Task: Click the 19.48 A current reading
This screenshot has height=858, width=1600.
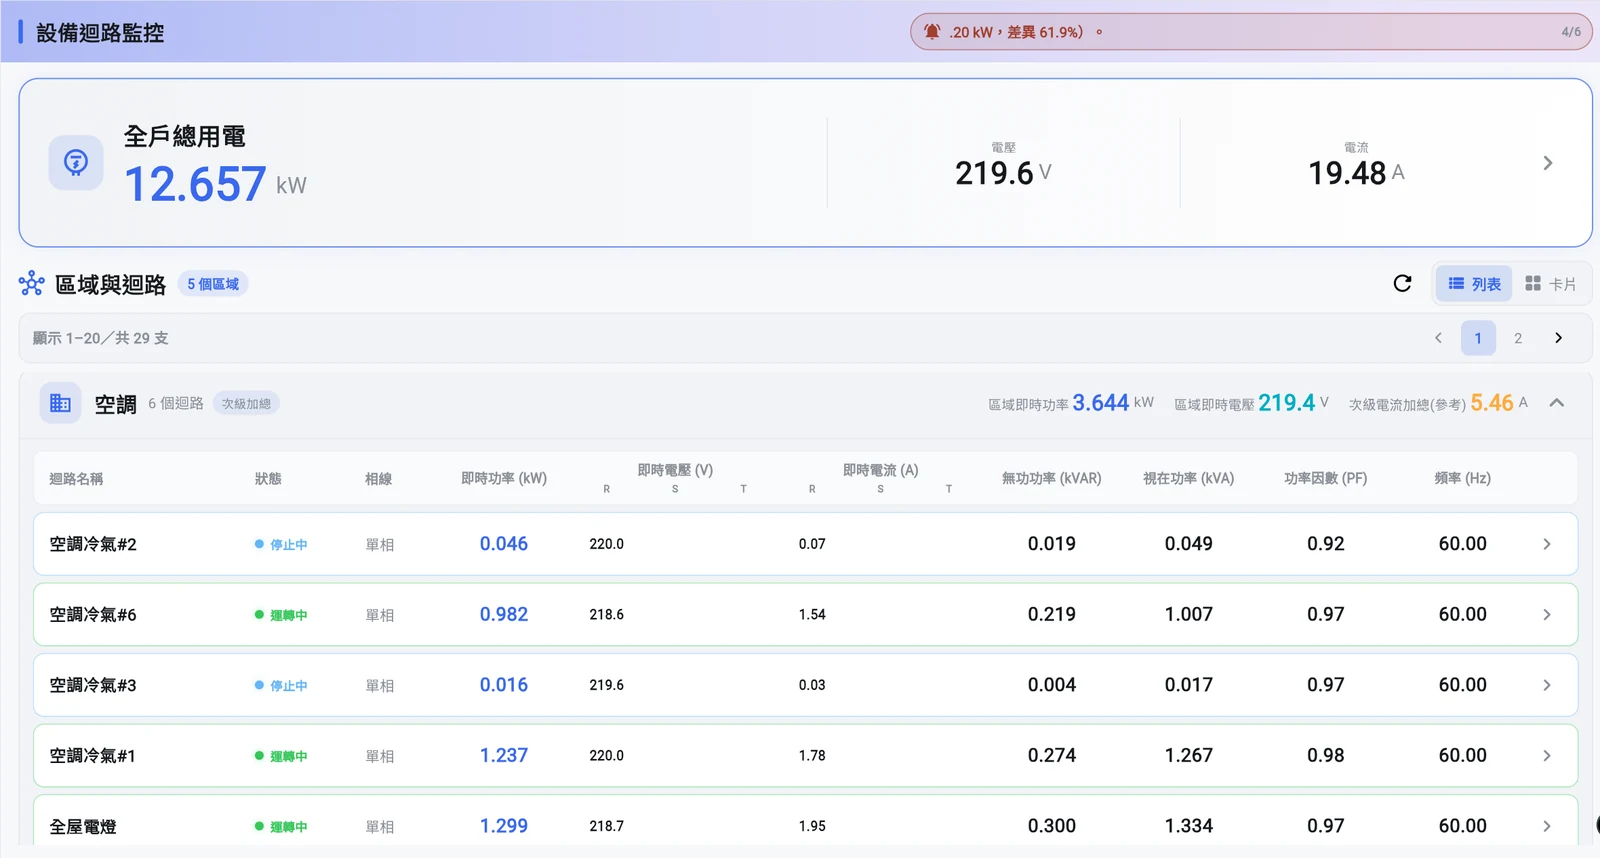Action: tap(1356, 173)
